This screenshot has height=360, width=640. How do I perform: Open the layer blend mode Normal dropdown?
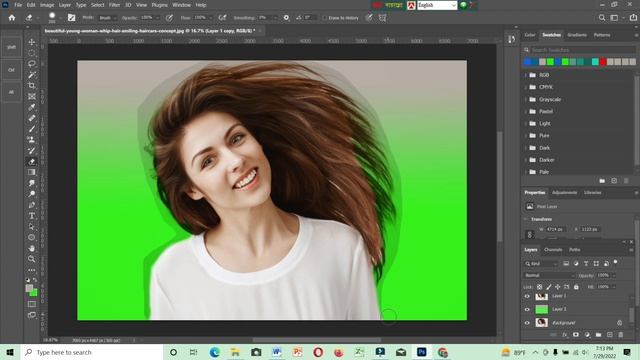pos(549,276)
